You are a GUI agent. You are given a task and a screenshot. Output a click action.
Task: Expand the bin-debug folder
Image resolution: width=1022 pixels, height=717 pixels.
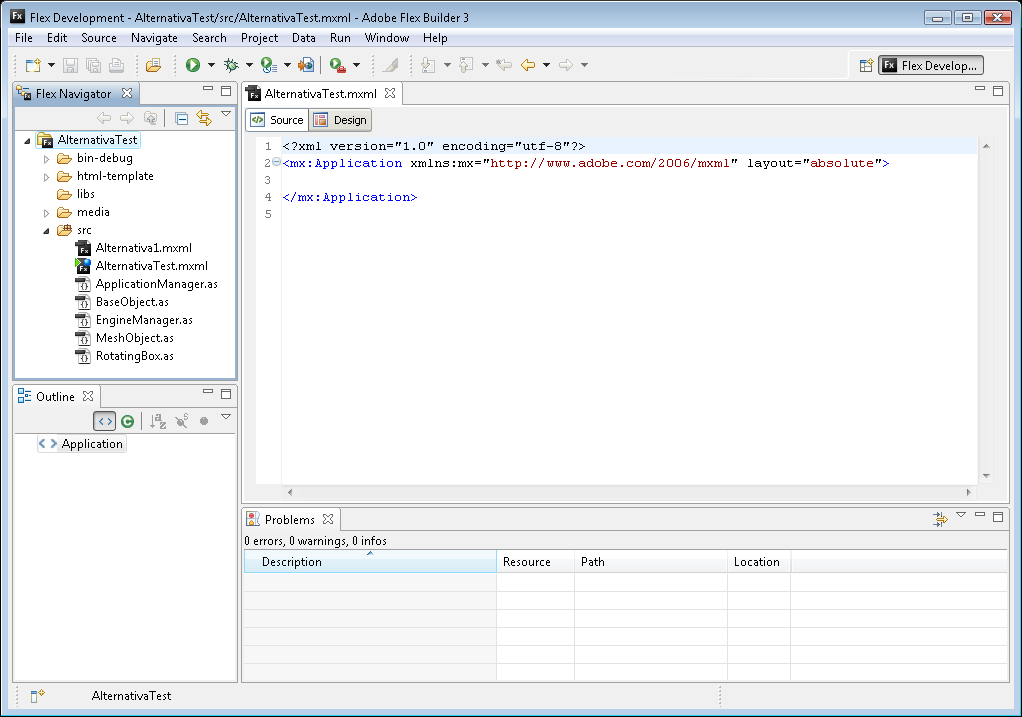[x=46, y=158]
